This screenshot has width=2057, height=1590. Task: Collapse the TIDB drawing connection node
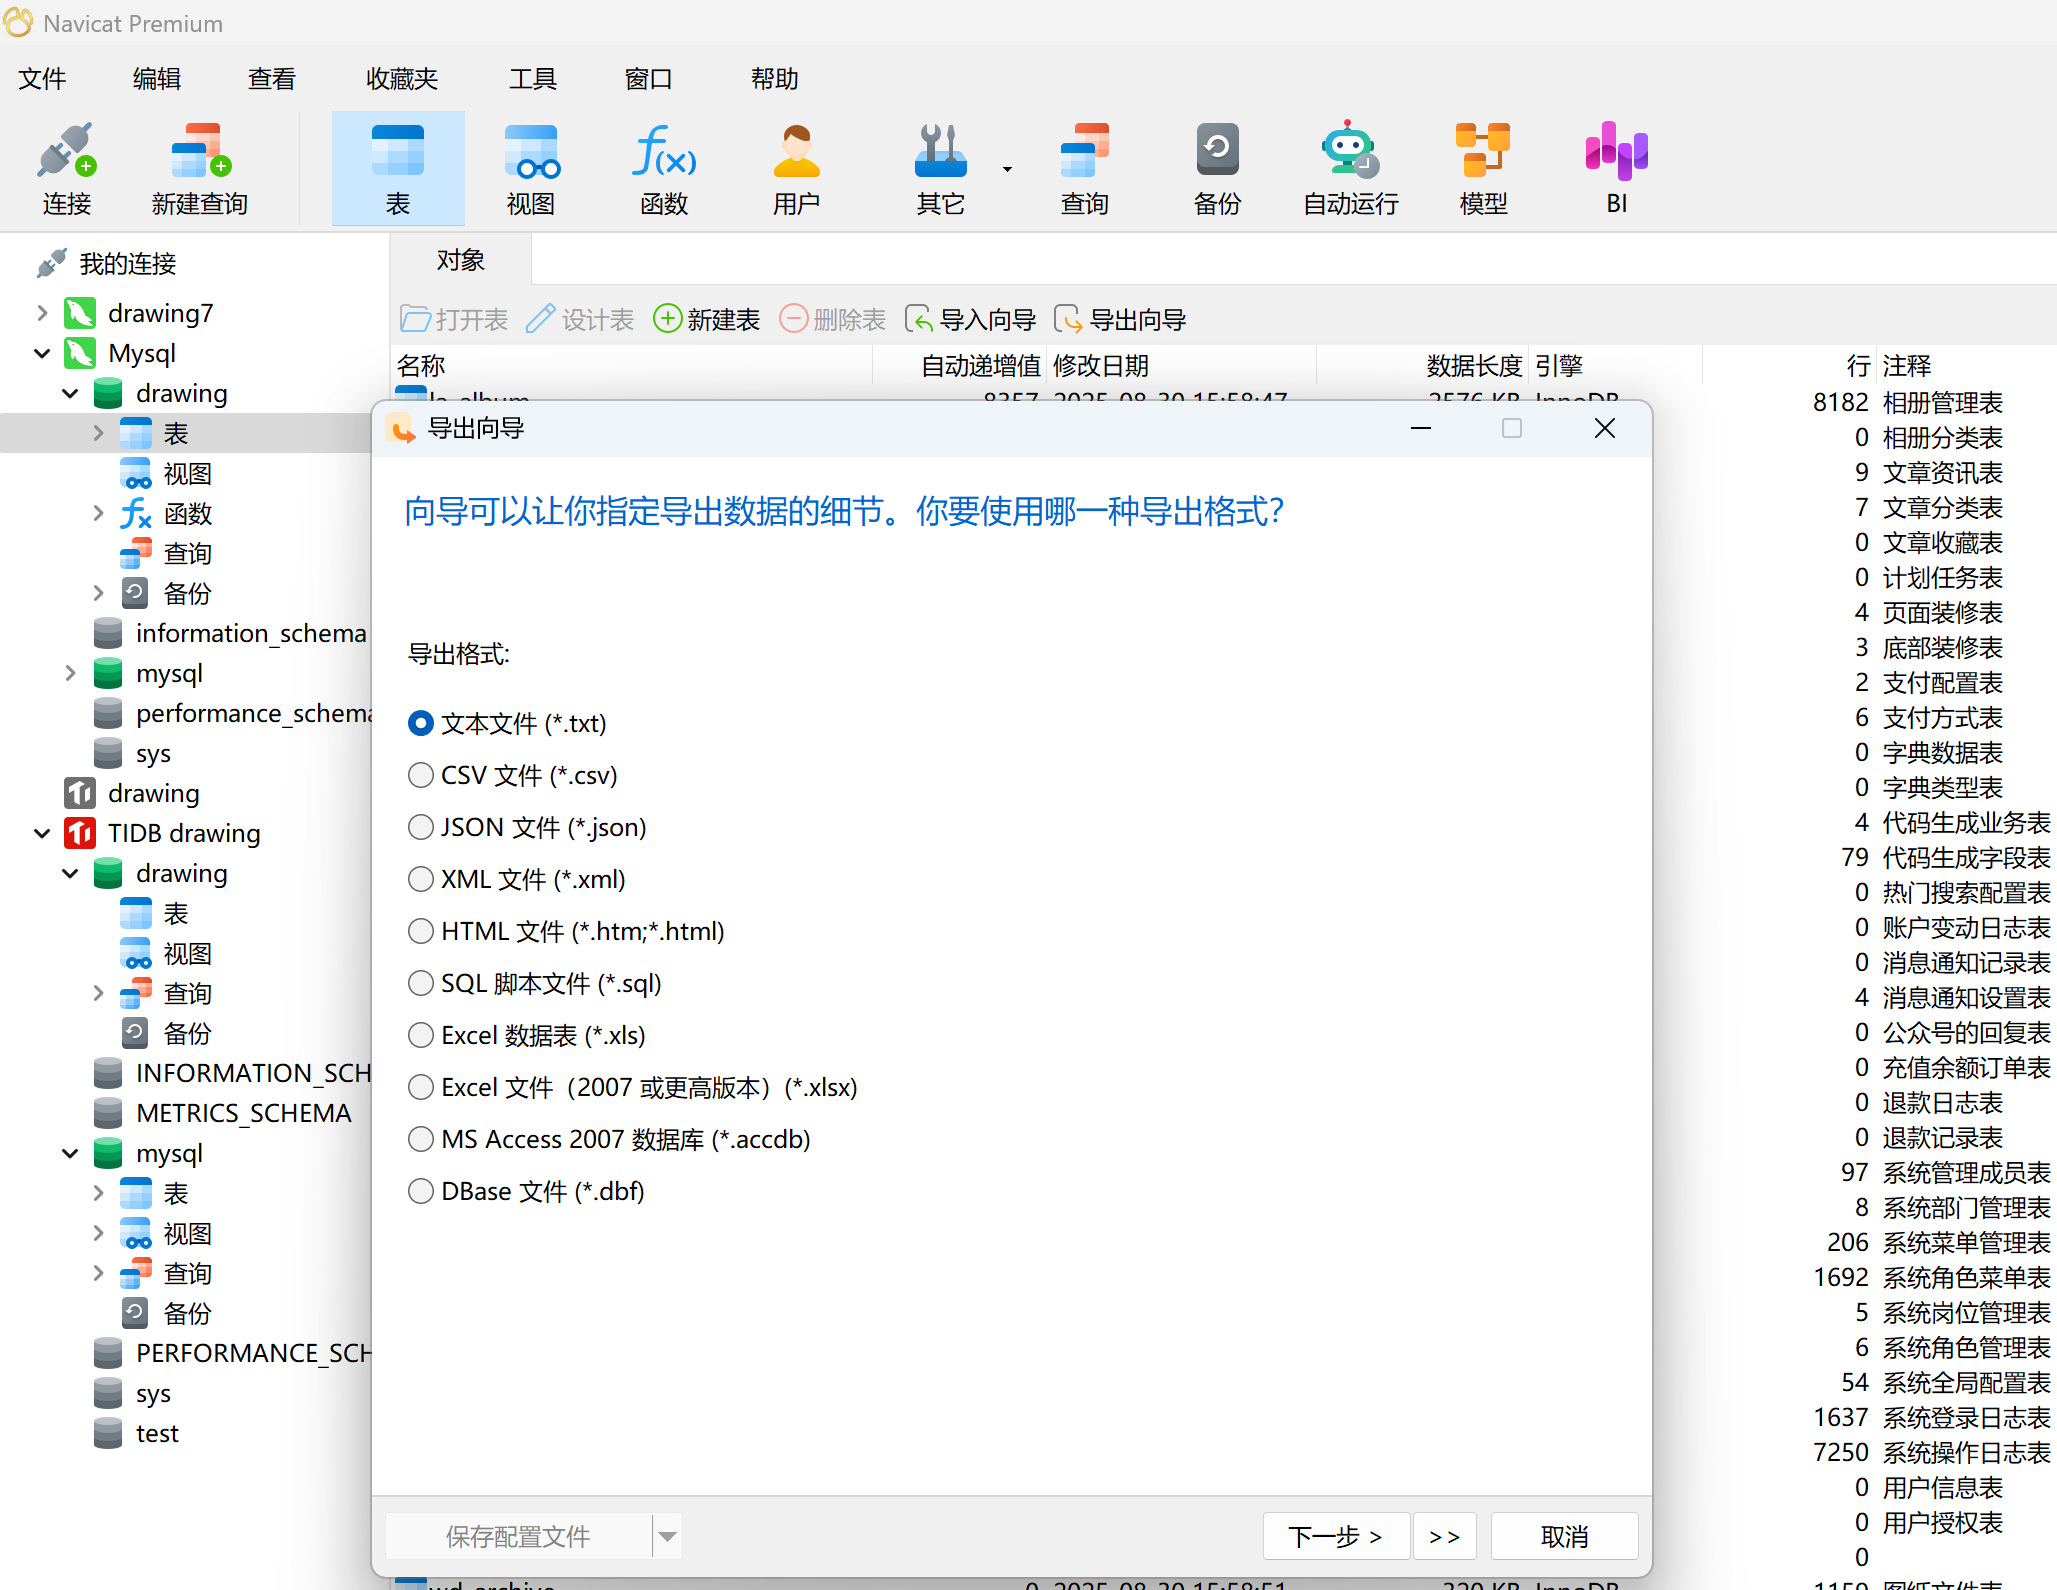[42, 833]
